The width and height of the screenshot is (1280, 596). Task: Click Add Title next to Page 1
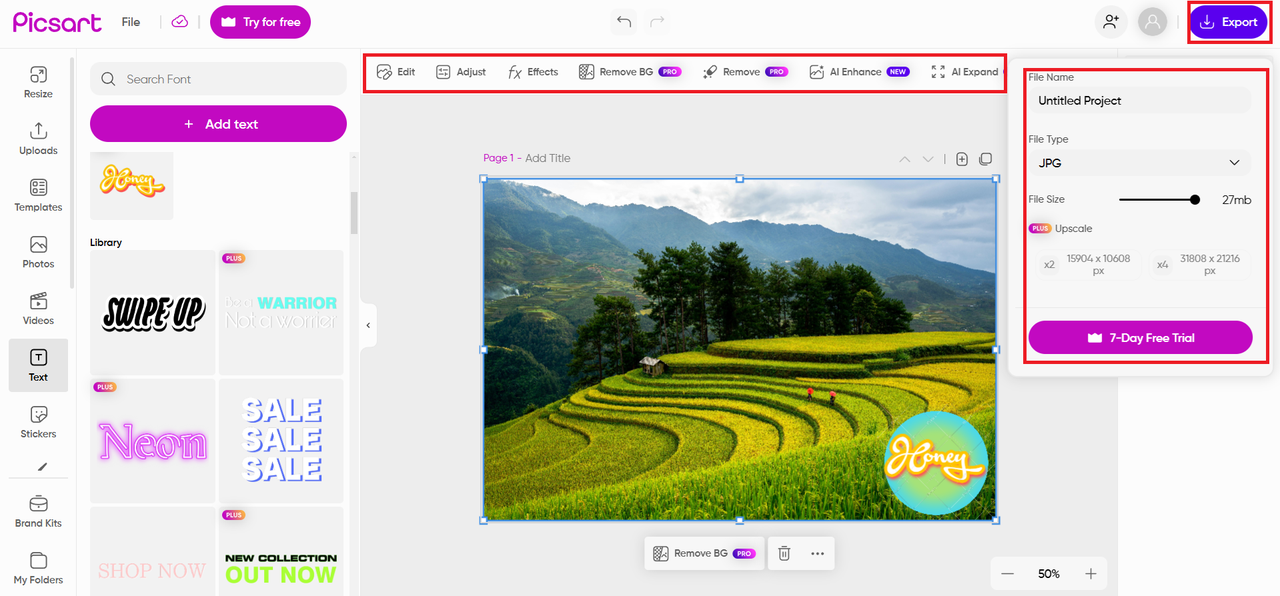(x=547, y=158)
